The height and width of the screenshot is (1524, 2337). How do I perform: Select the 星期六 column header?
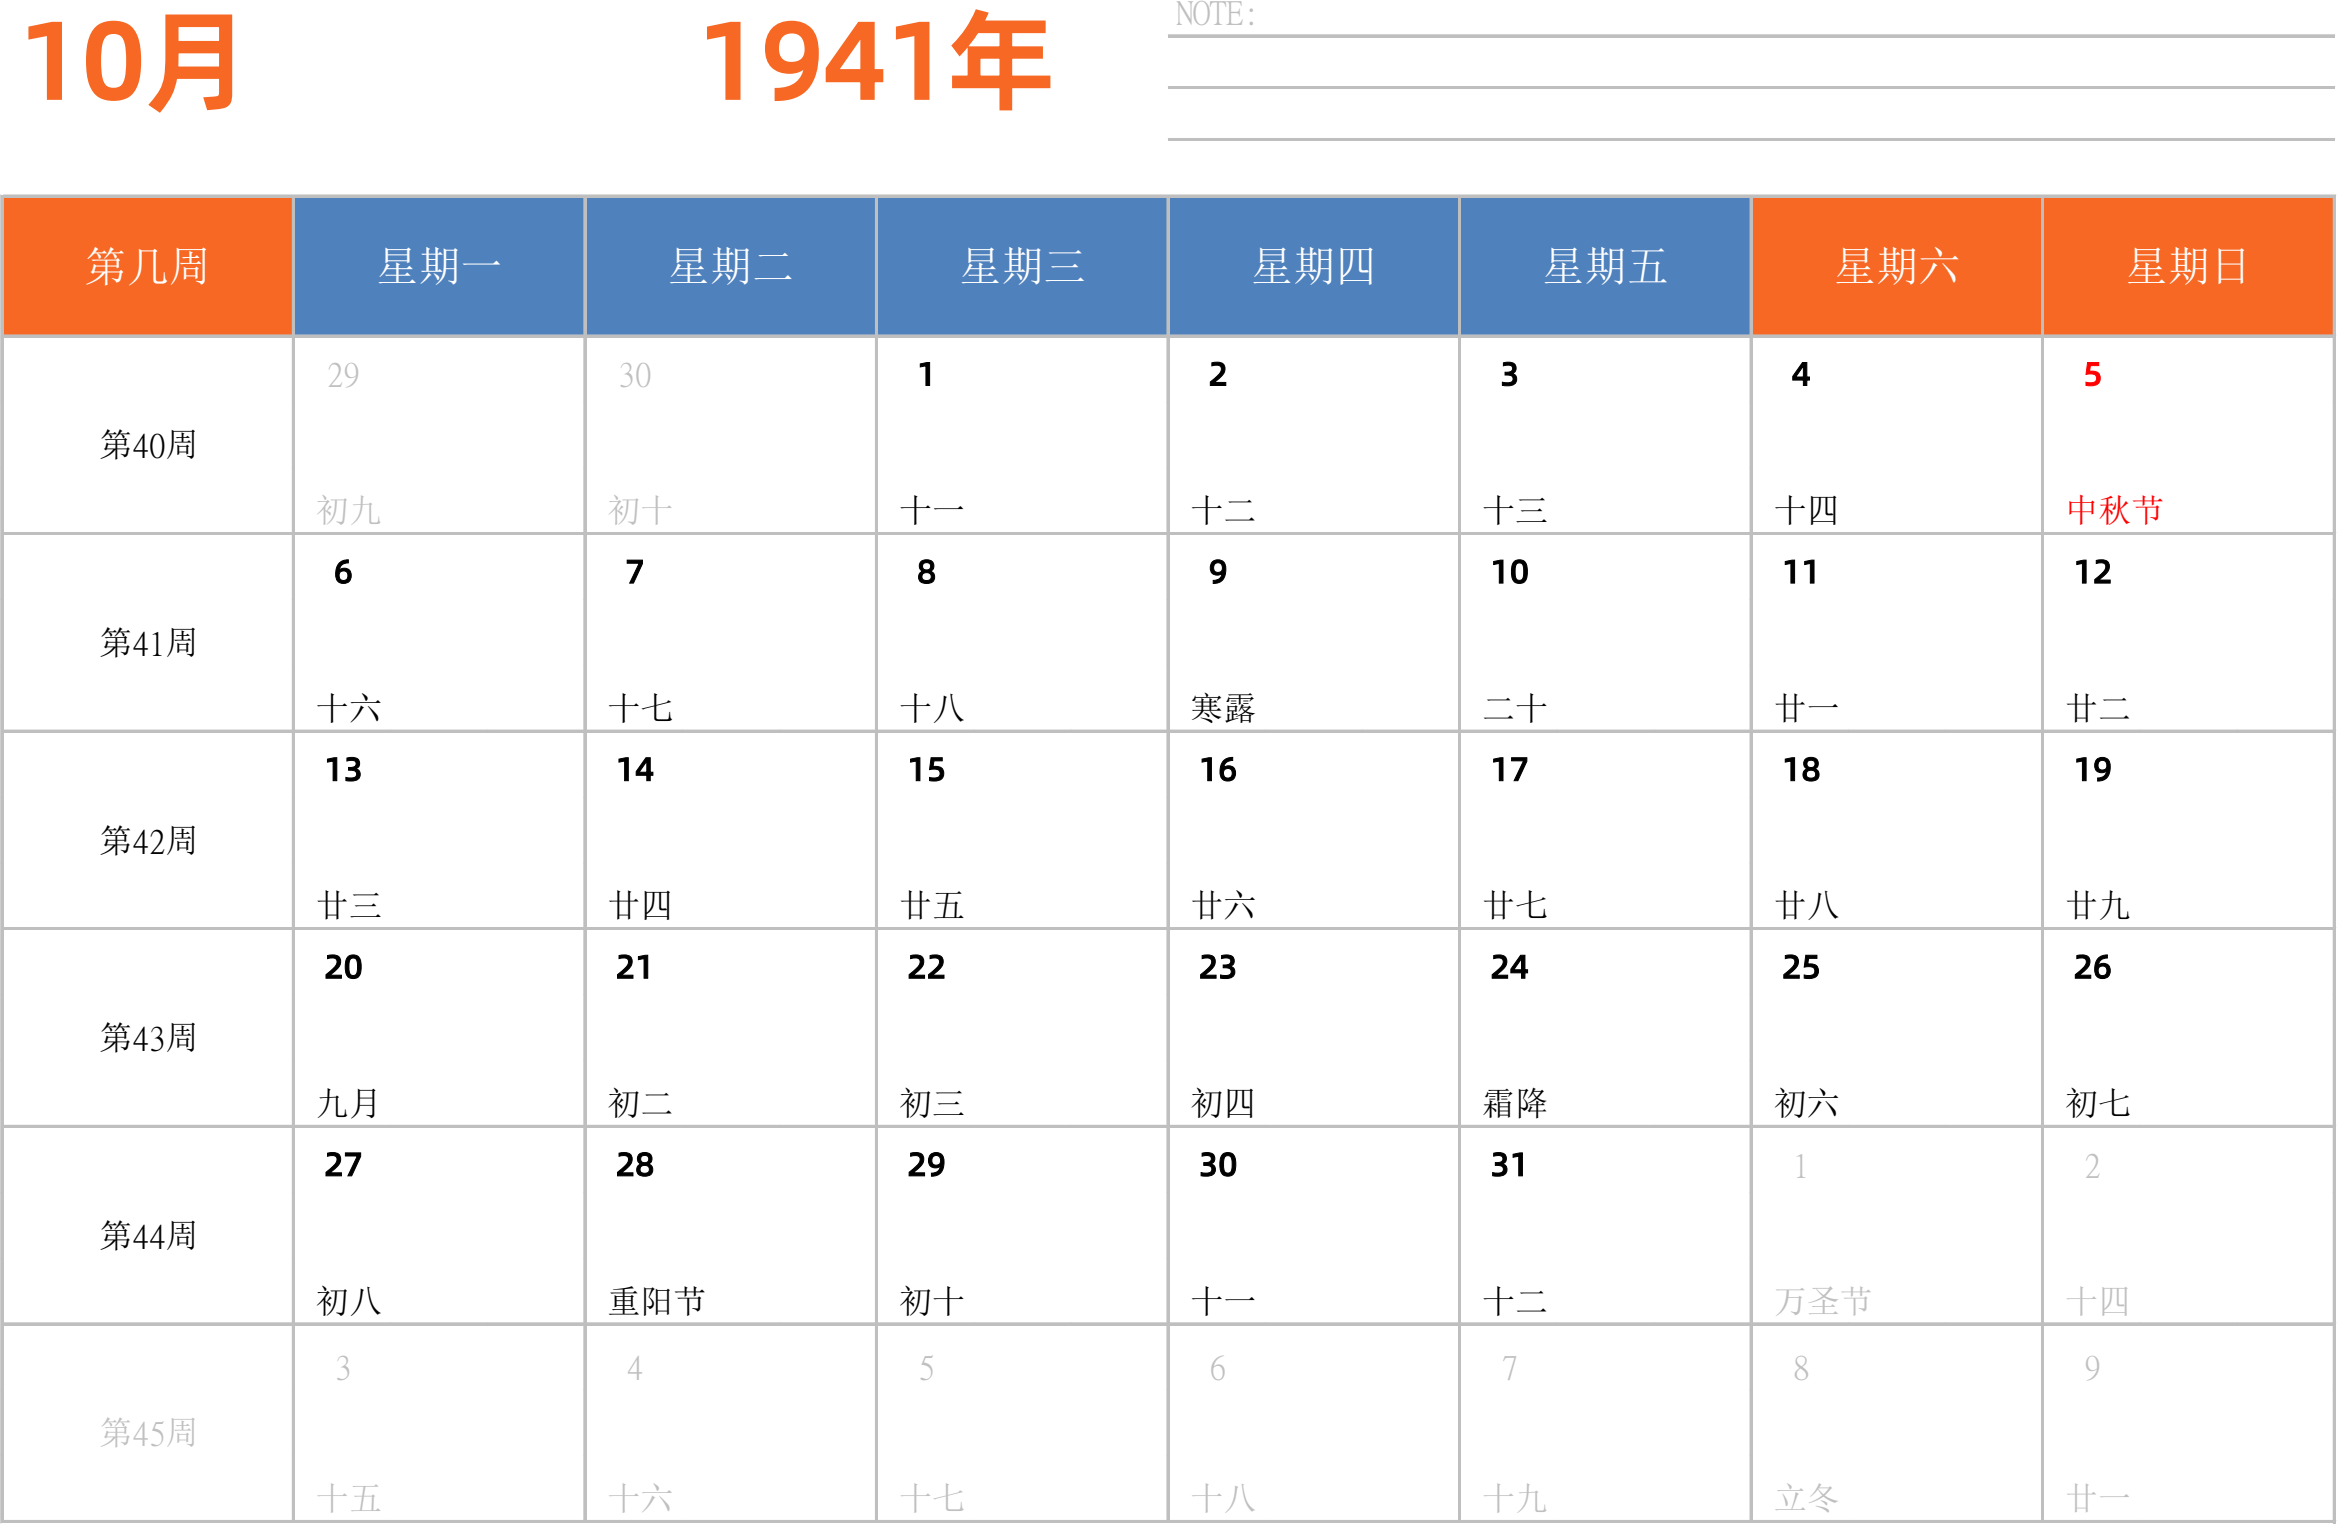point(1896,267)
